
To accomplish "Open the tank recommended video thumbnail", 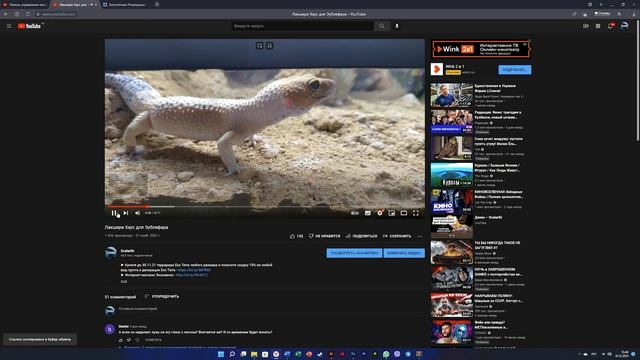I will click(451, 252).
